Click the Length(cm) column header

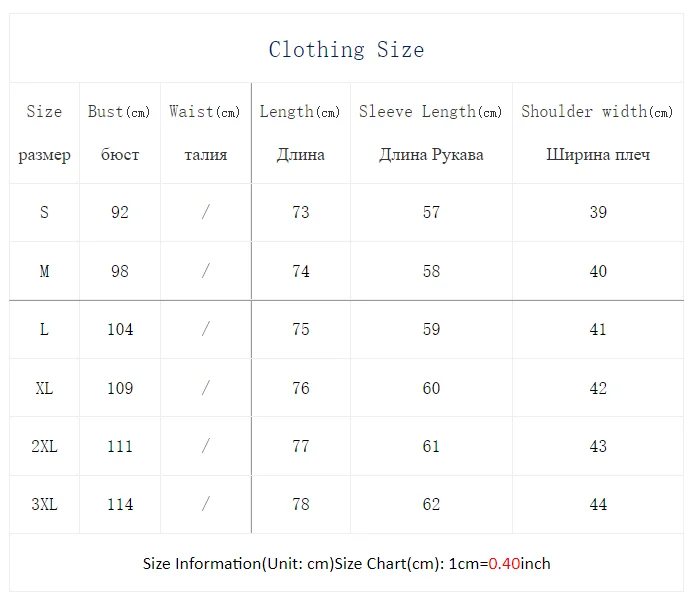[300, 112]
